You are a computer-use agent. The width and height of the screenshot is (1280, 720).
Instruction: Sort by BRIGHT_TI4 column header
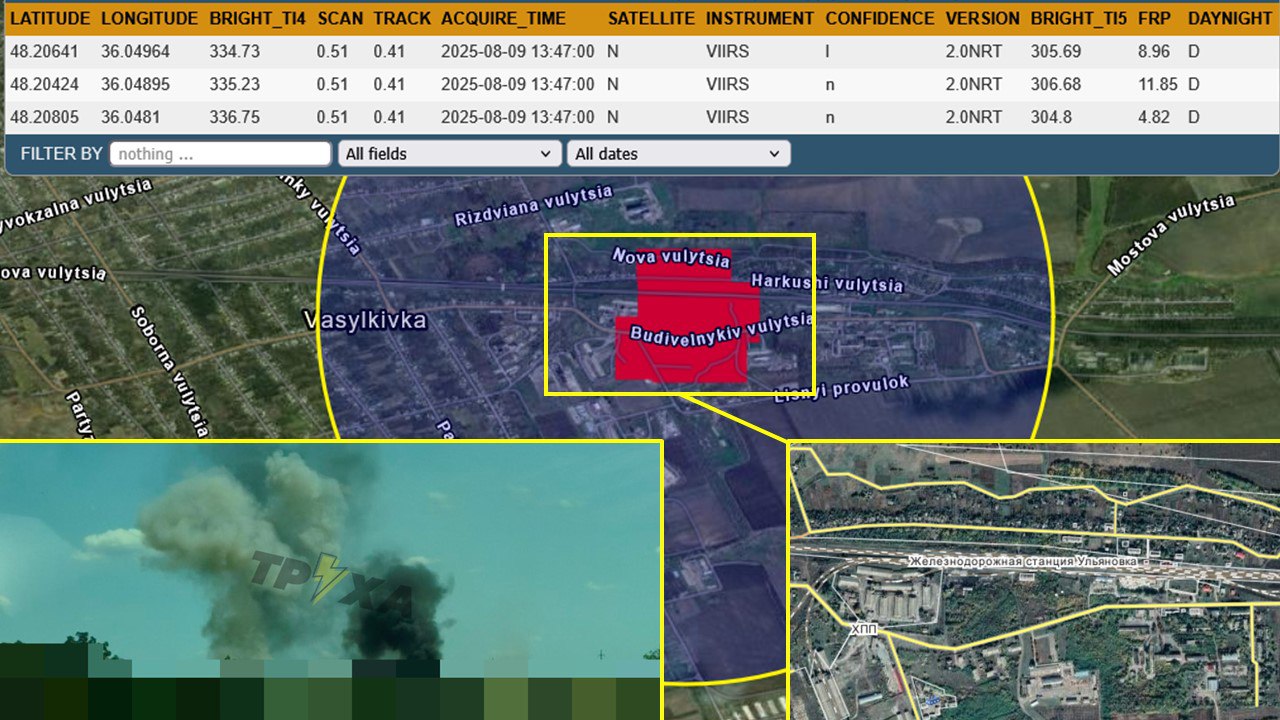257,18
